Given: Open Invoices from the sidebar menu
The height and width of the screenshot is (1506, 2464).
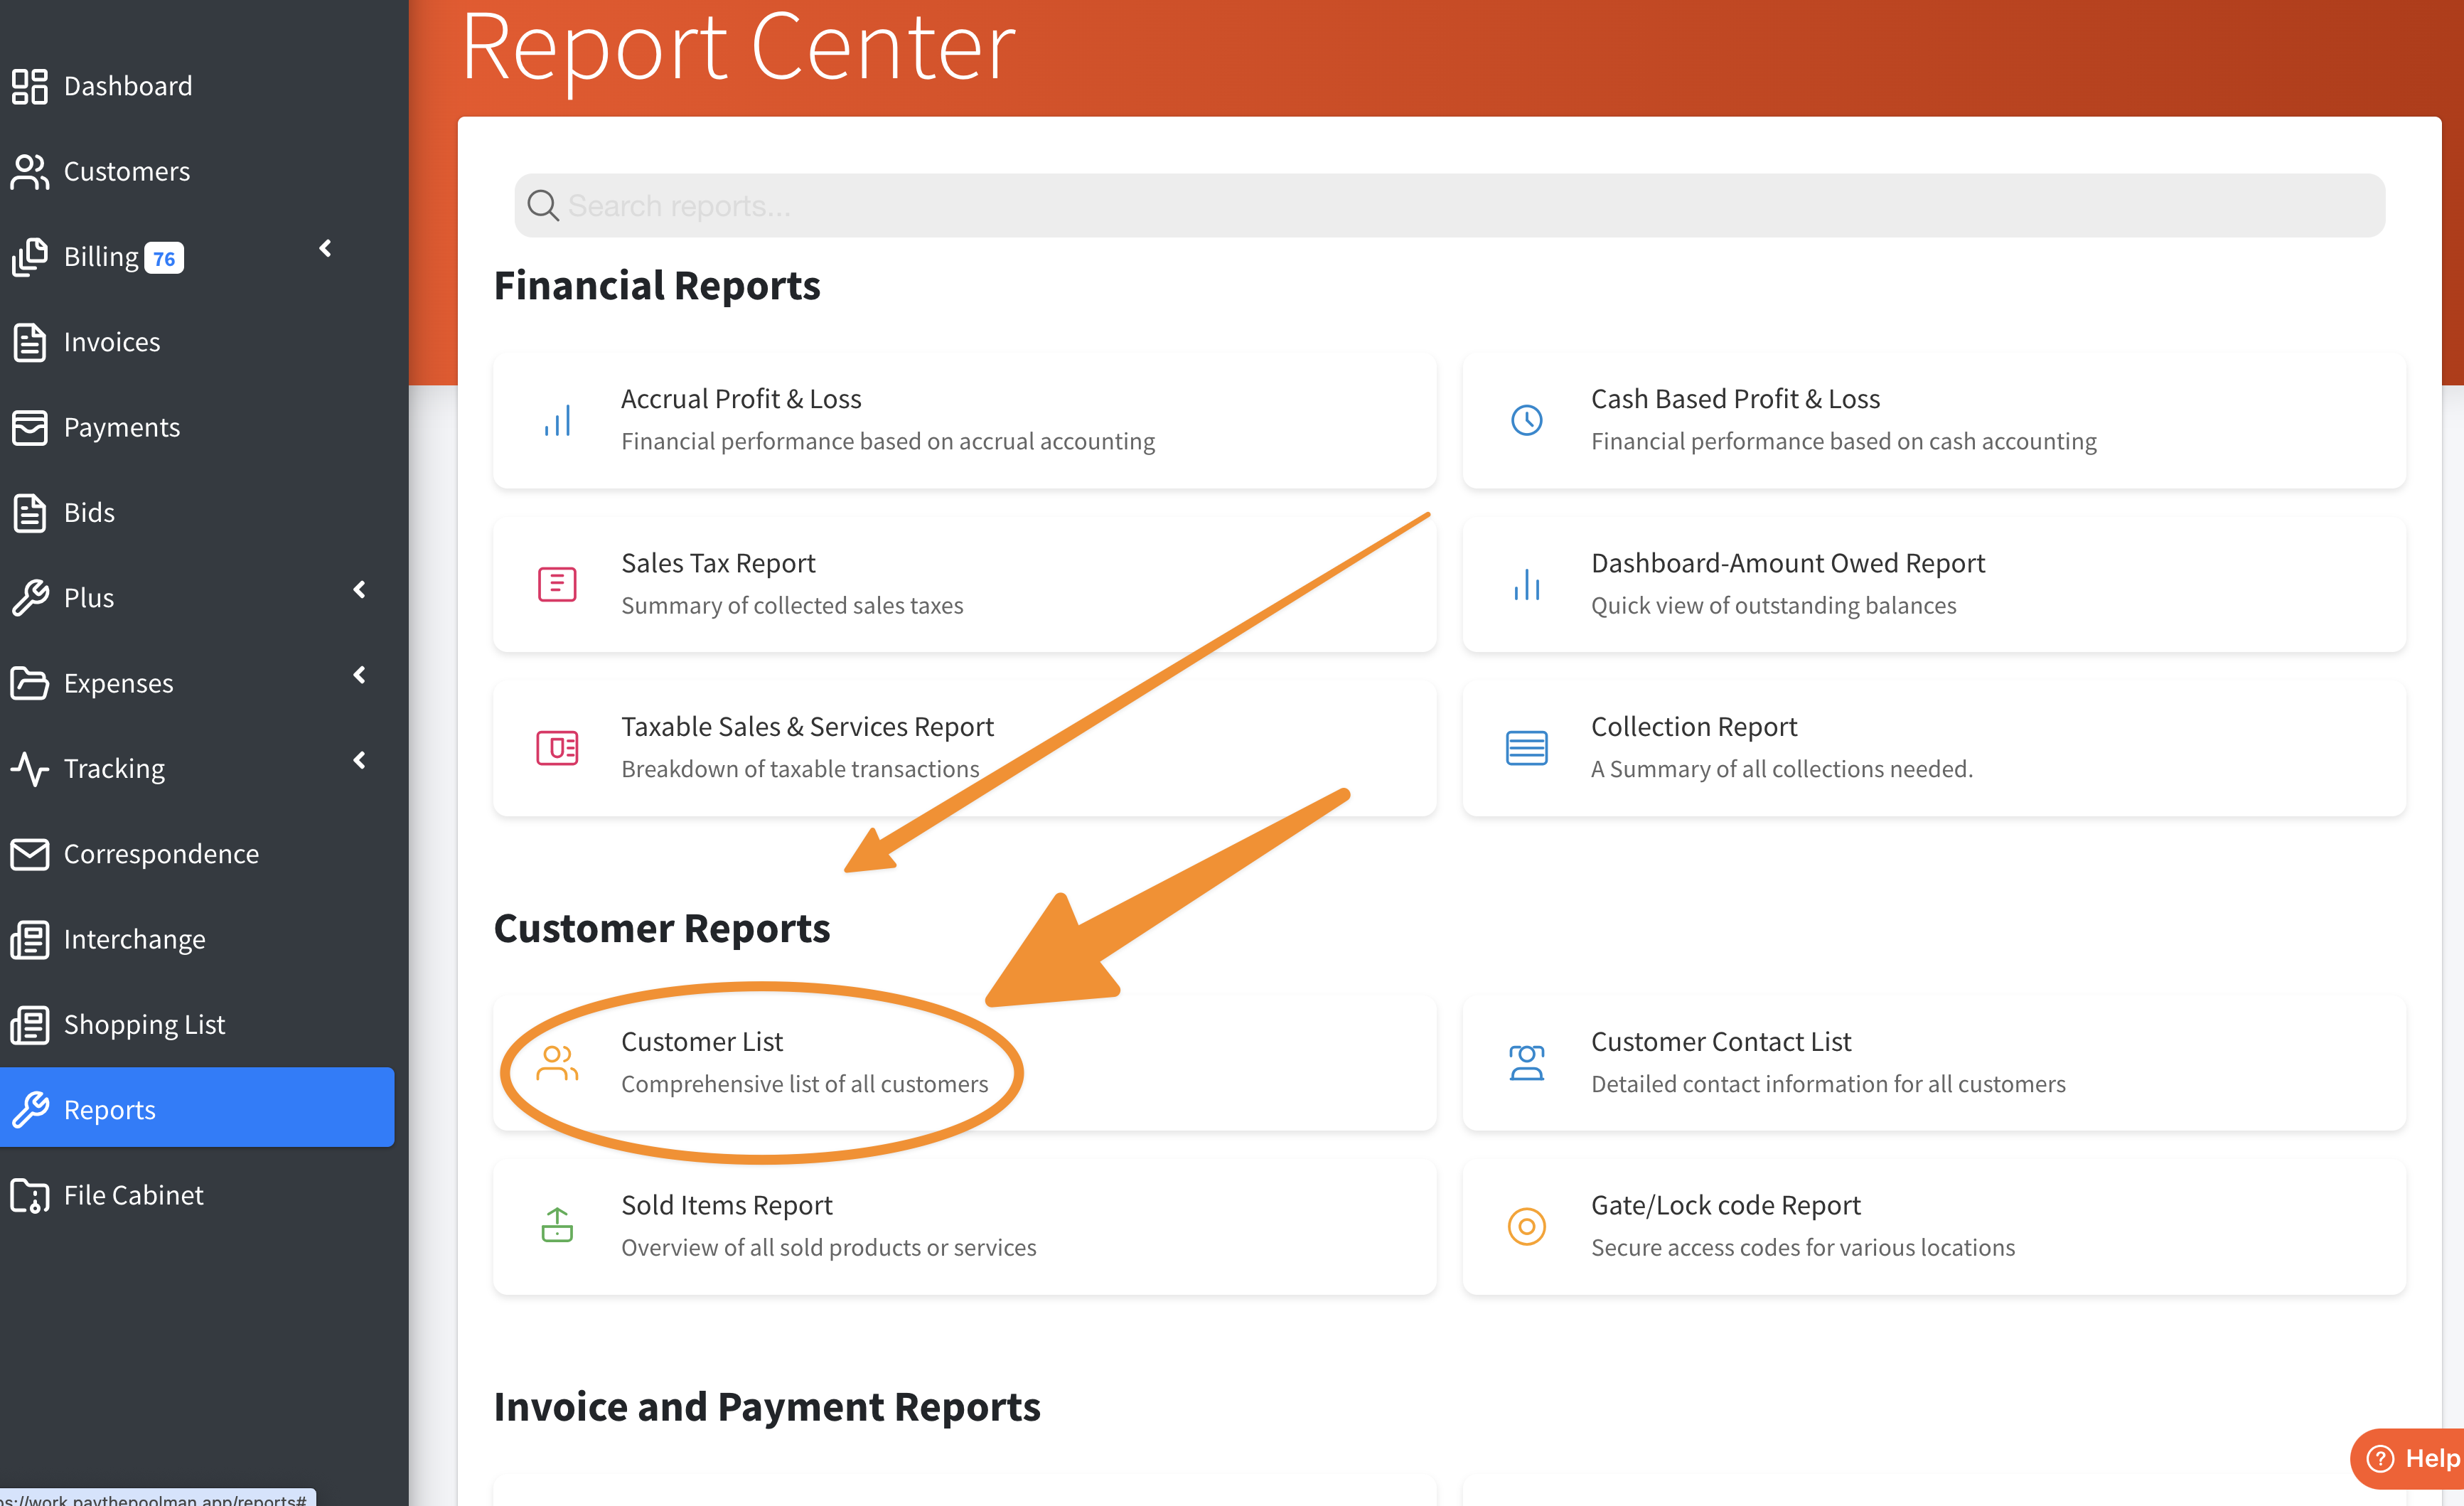Looking at the screenshot, I should coord(111,342).
